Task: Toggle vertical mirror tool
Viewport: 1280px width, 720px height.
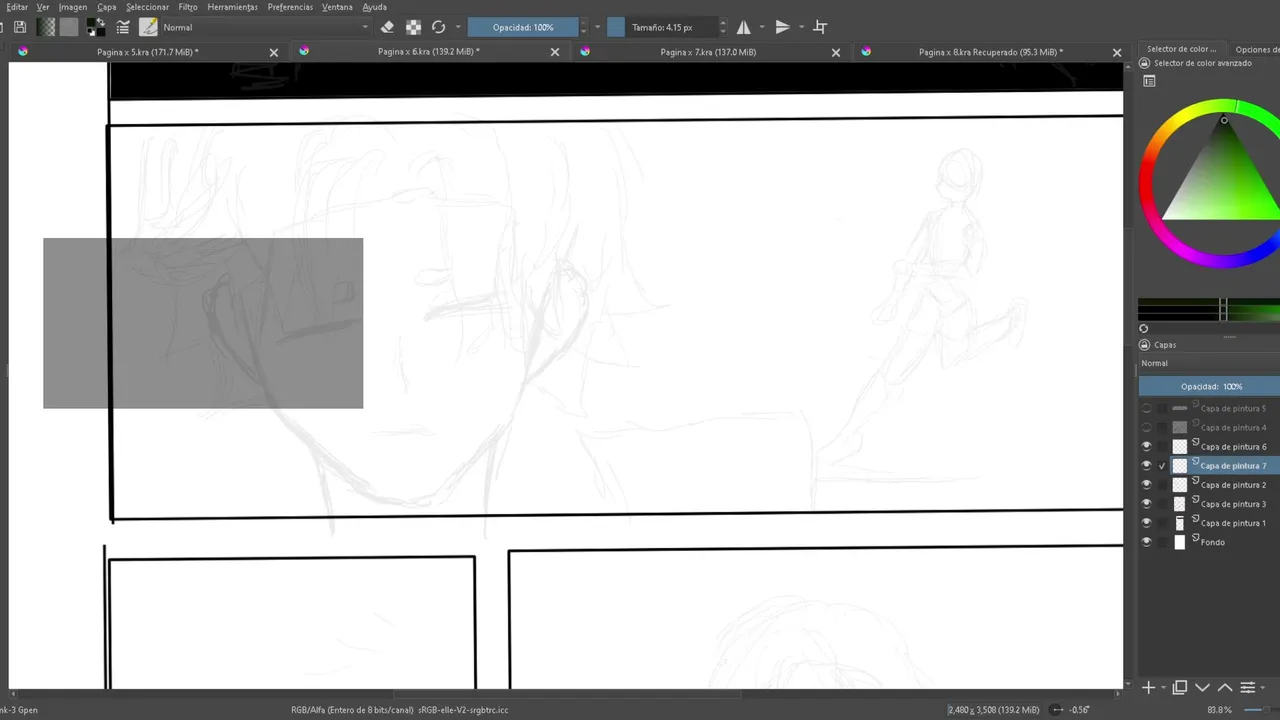Action: point(782,27)
